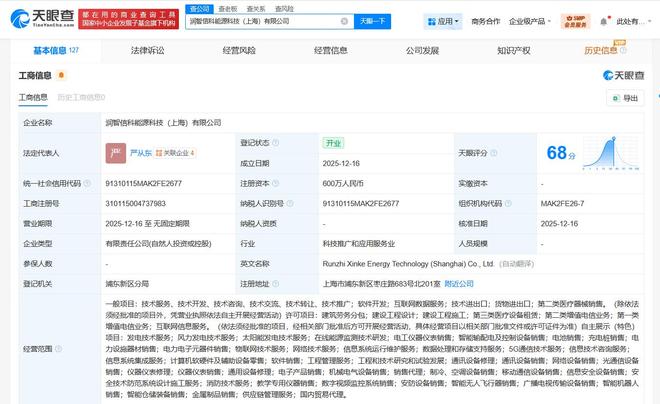The width and height of the screenshot is (660, 404).
Task: Click registration number 310115004737983
Action: pyautogui.click(x=136, y=204)
